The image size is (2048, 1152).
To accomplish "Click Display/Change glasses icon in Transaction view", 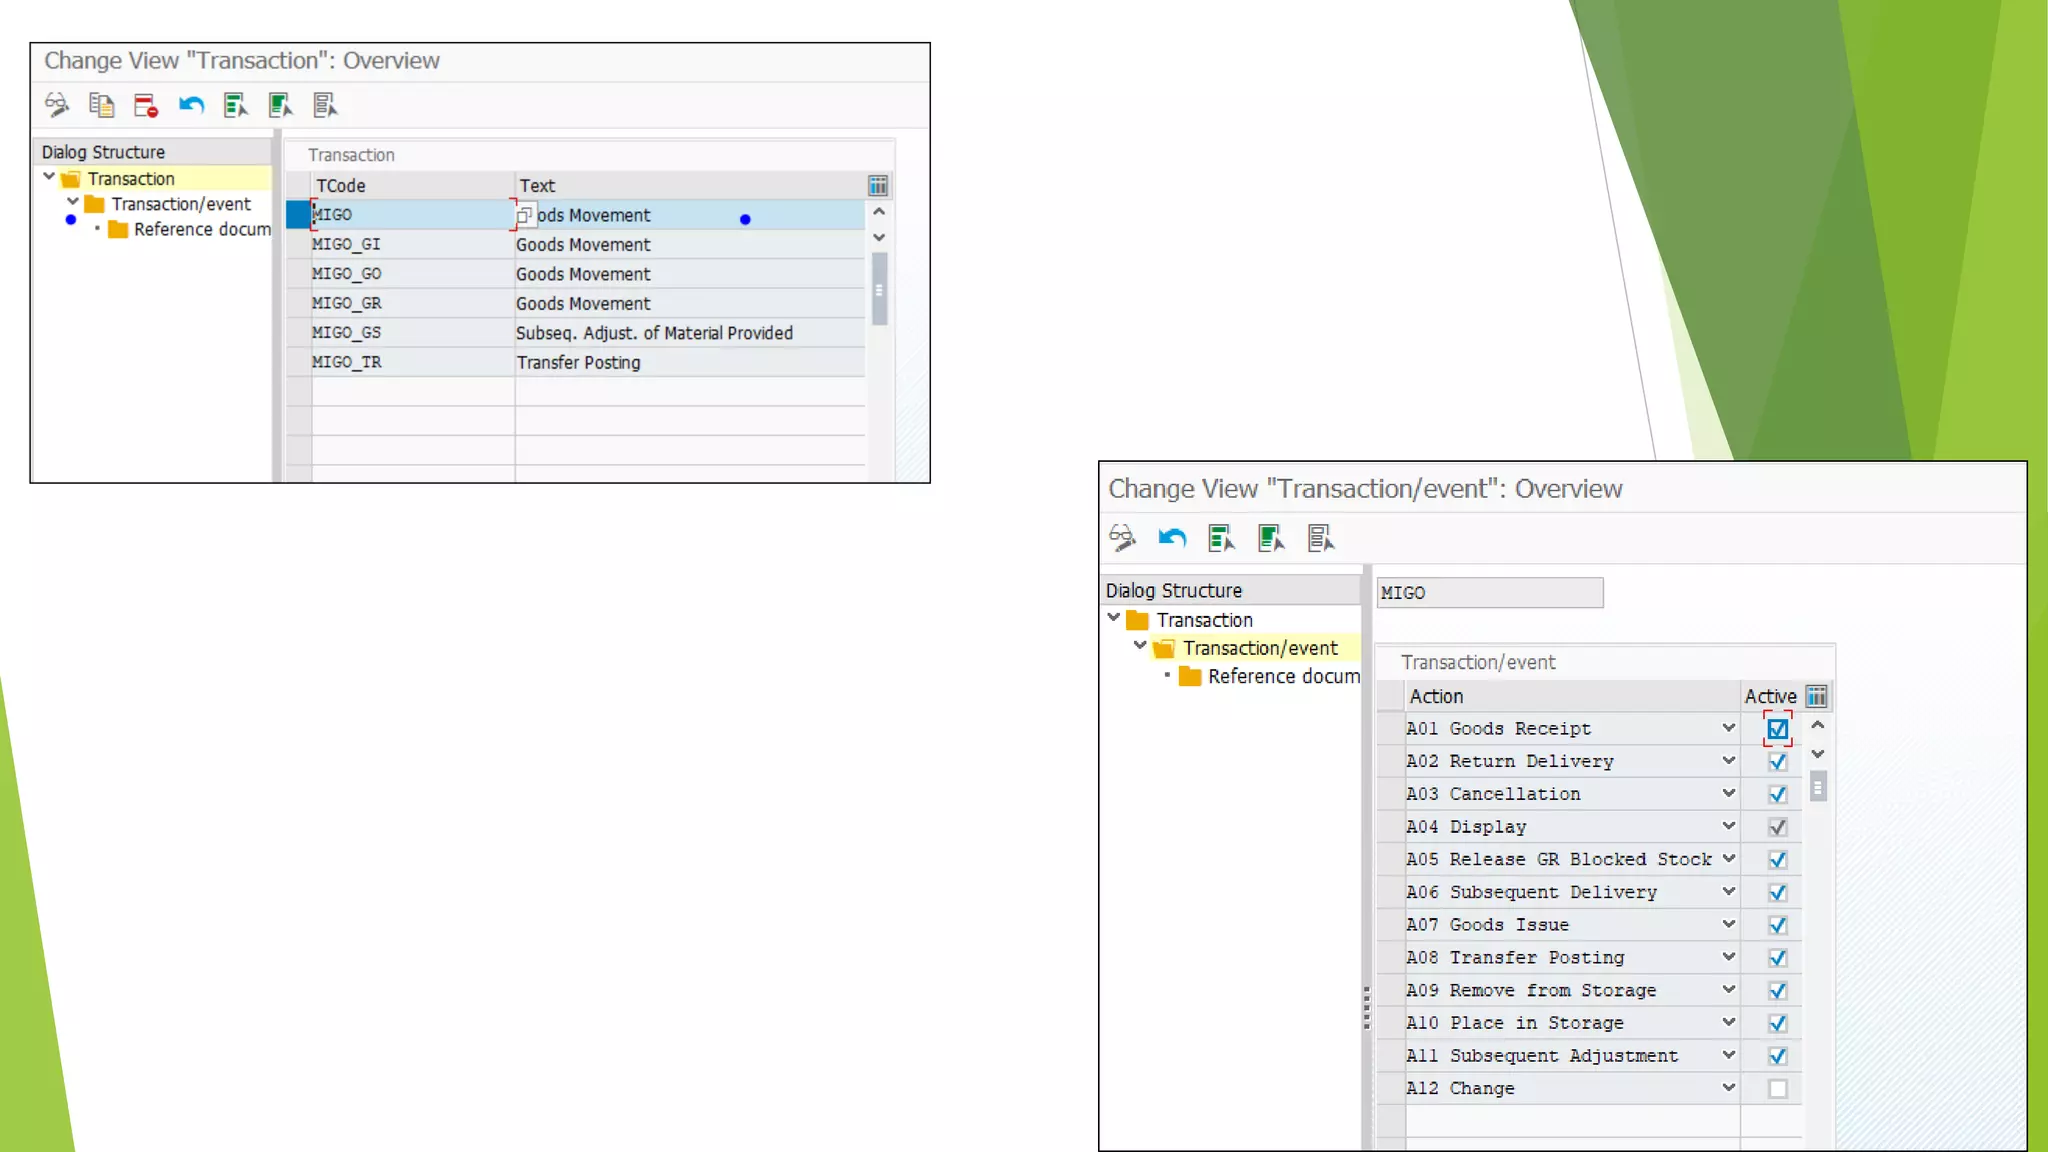I will click(x=57, y=105).
